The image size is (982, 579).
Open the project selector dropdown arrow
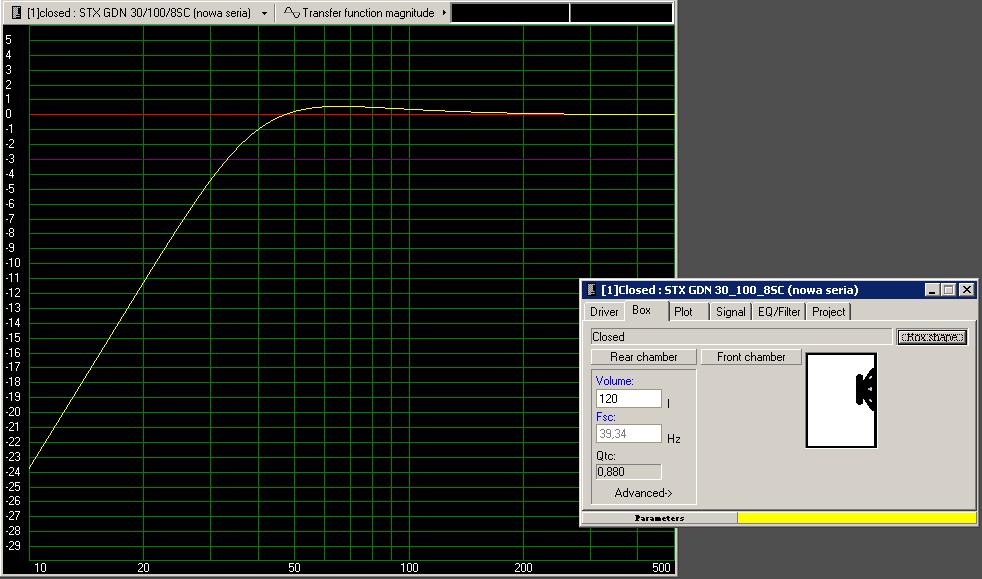coord(263,13)
